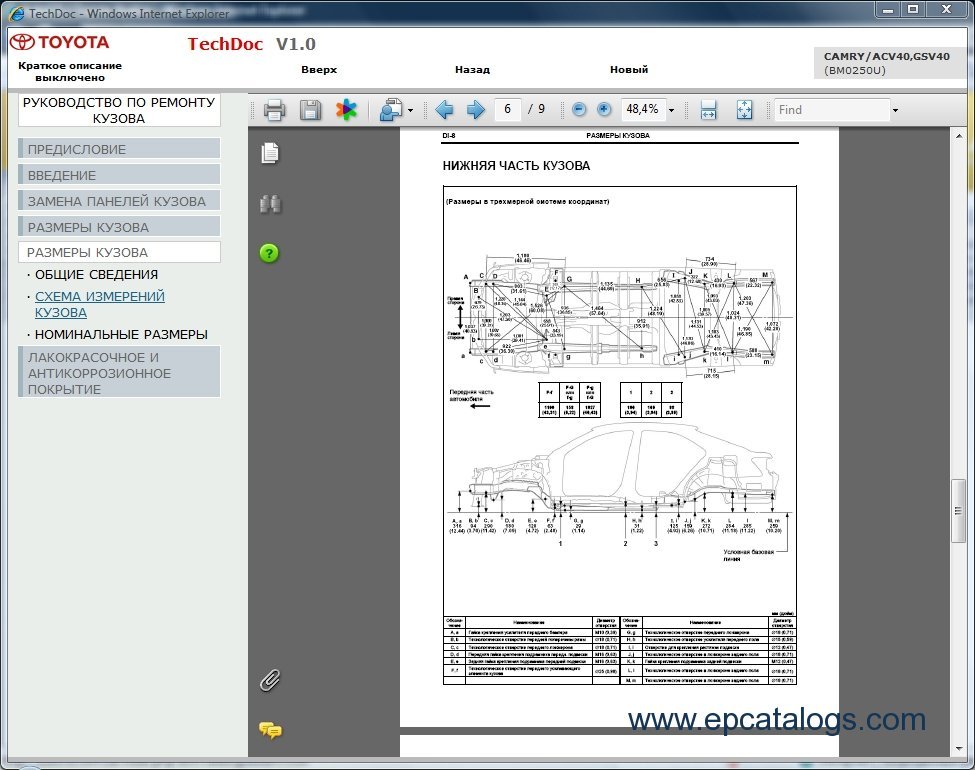Click the (BM0250U) code under the model label
Screen dimensions: 975x770
[855, 70]
